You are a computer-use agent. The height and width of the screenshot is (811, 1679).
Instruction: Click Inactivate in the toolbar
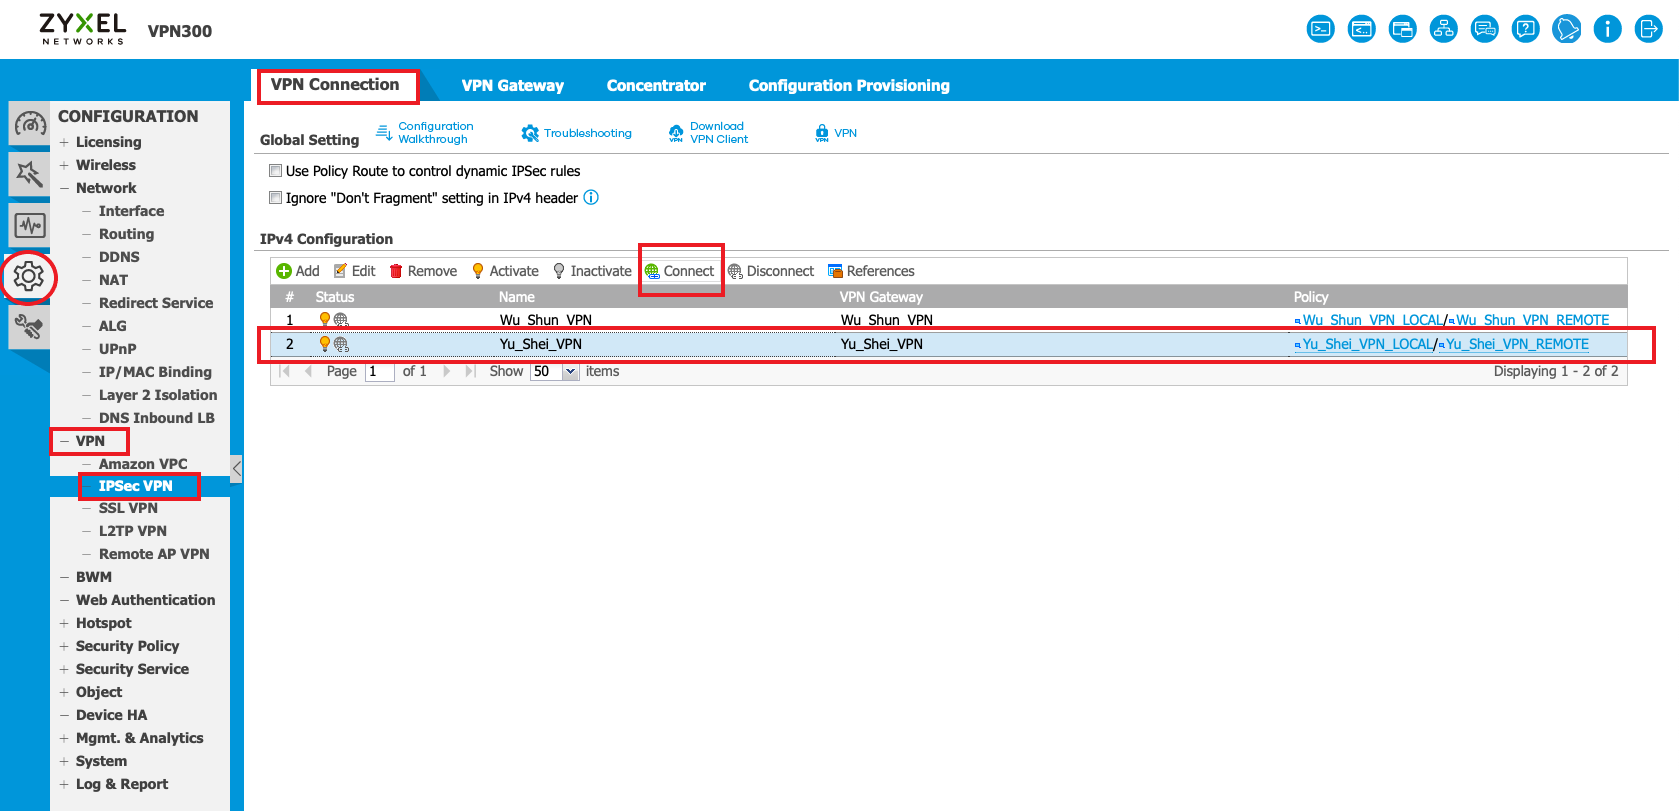(x=592, y=271)
